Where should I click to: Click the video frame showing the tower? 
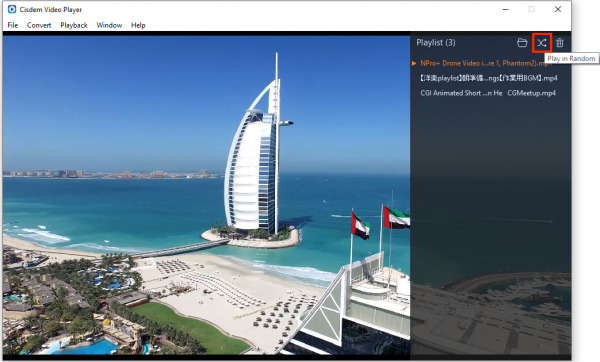pos(206,195)
